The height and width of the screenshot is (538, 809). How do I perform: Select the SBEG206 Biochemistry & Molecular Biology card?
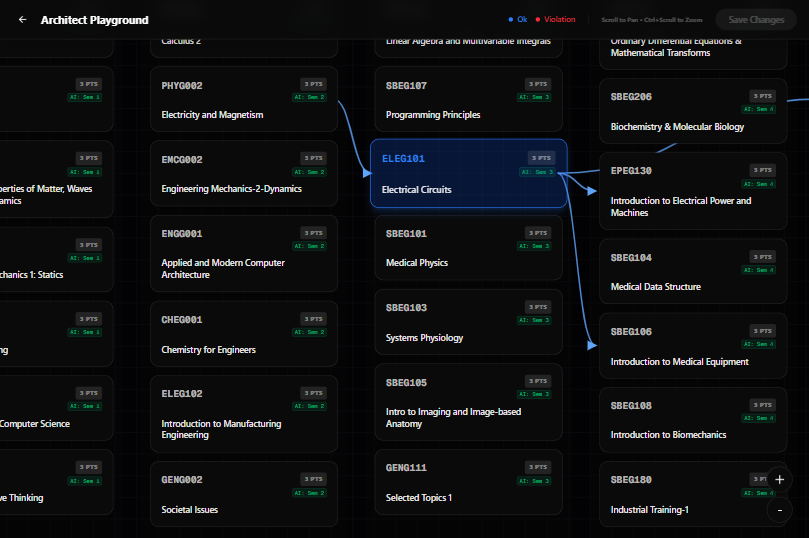pos(693,111)
